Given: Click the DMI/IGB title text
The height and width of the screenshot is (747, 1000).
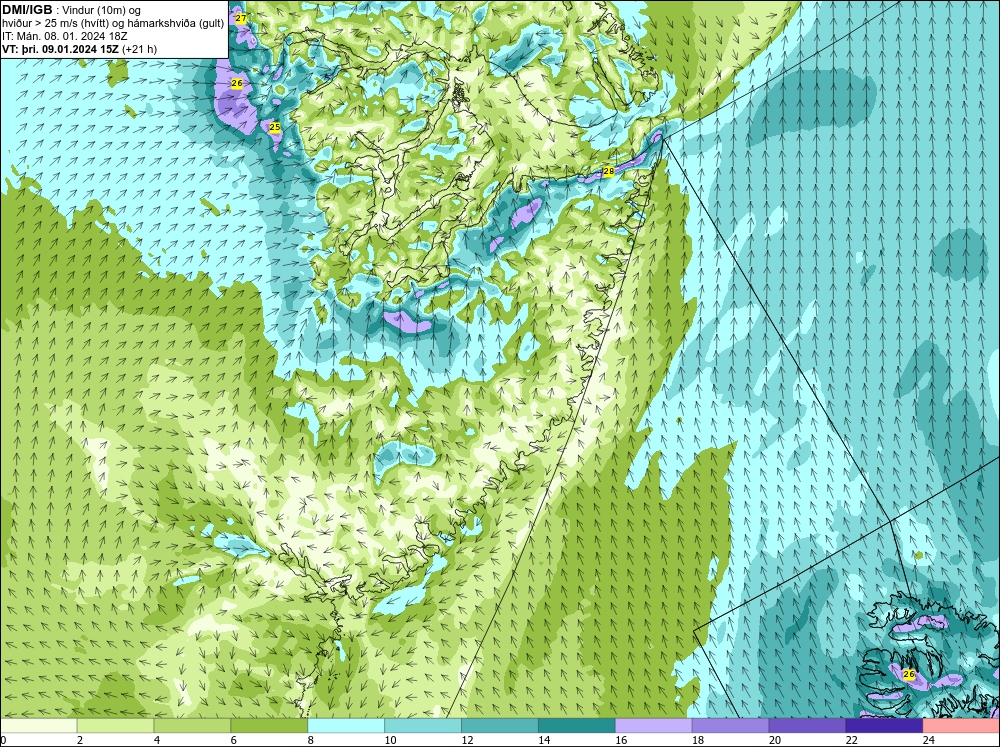Looking at the screenshot, I should (x=27, y=10).
